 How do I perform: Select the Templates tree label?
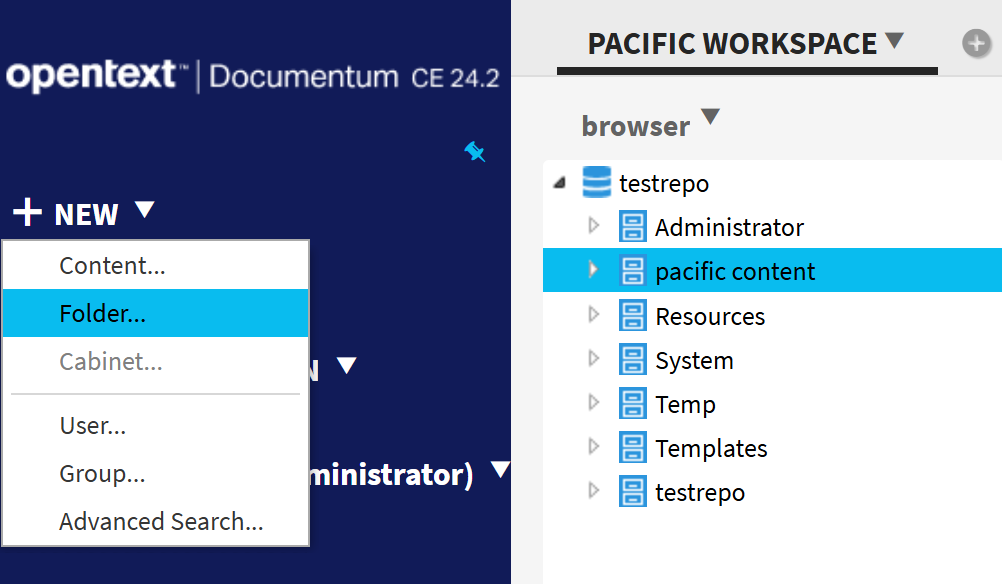[x=711, y=449]
